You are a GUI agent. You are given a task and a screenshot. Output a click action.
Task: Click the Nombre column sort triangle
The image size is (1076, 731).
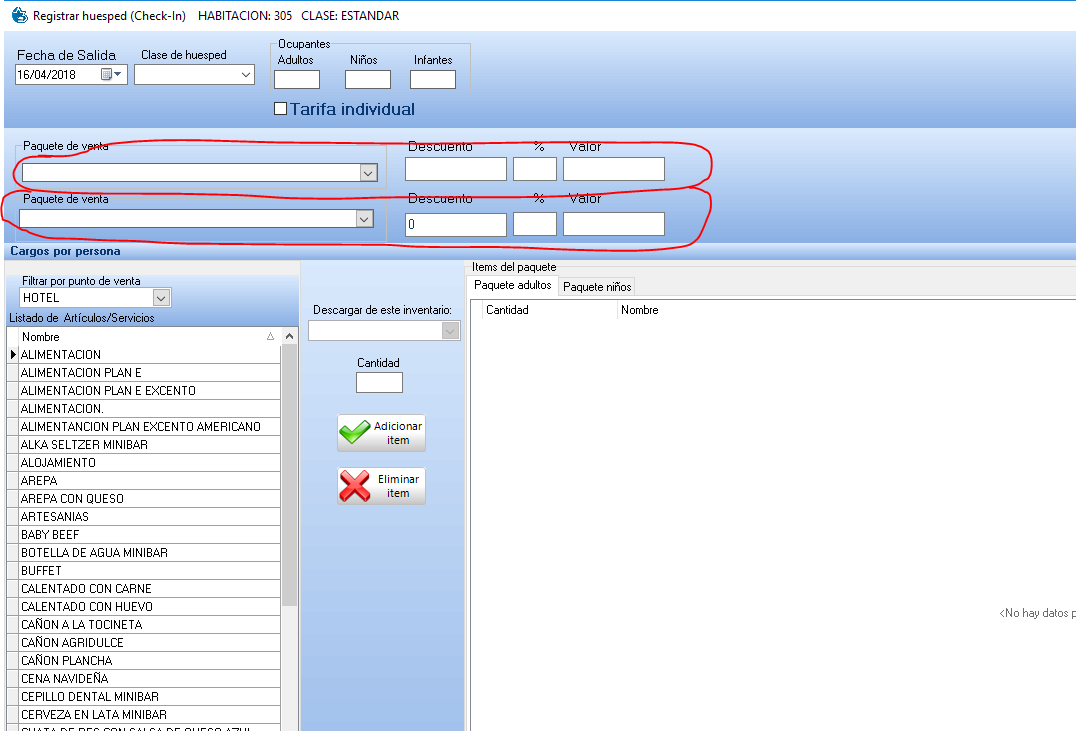pyautogui.click(x=270, y=337)
